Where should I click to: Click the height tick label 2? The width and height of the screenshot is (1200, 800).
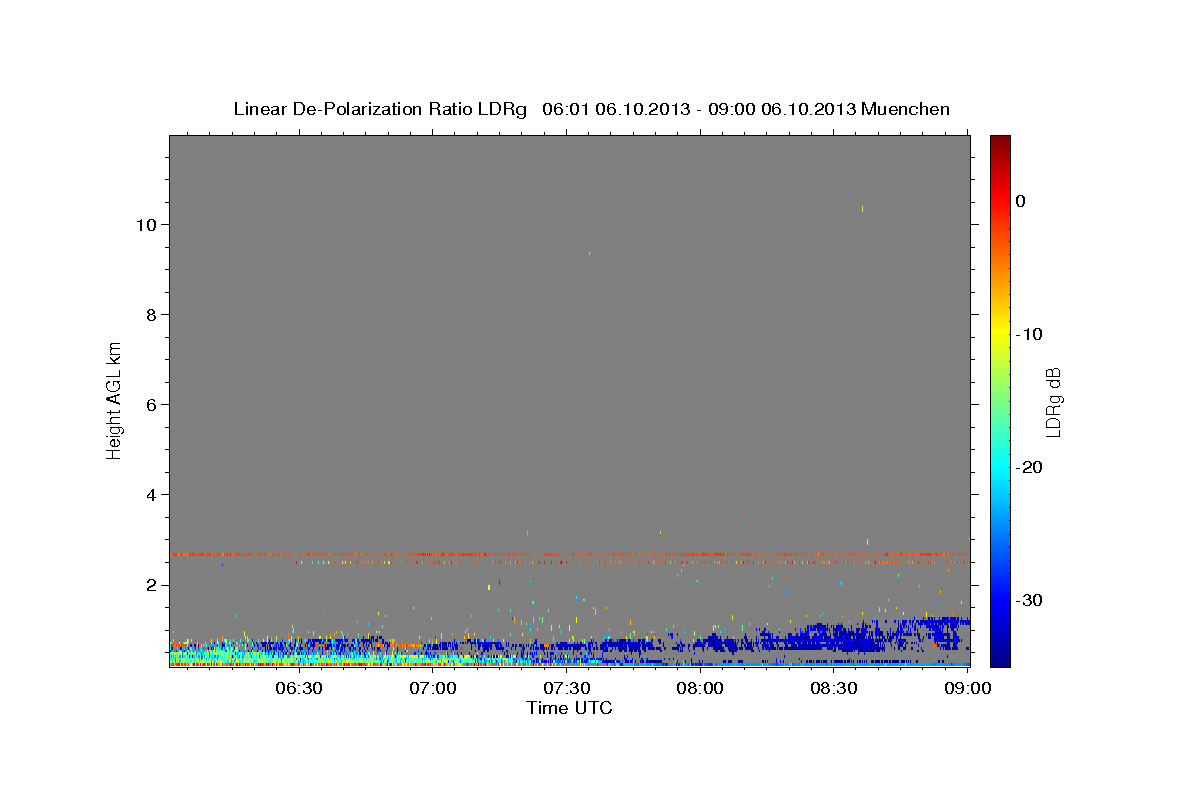coord(150,585)
